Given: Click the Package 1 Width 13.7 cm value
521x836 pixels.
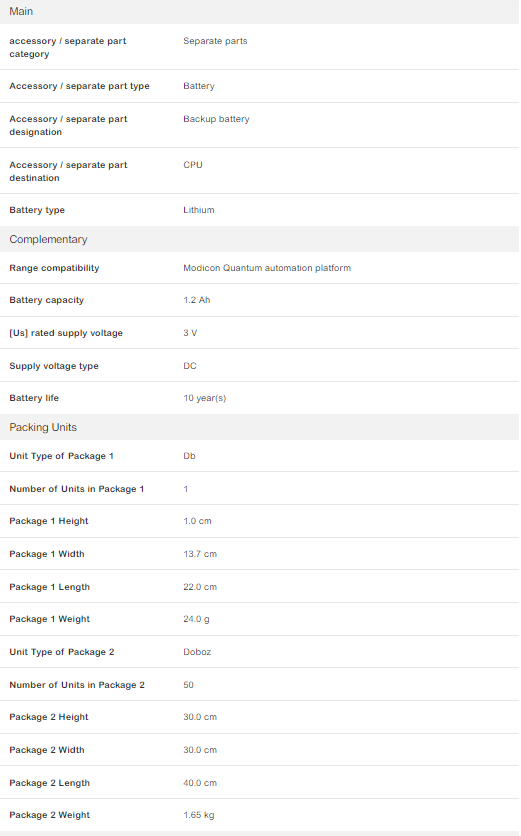Looking at the screenshot, I should [200, 554].
